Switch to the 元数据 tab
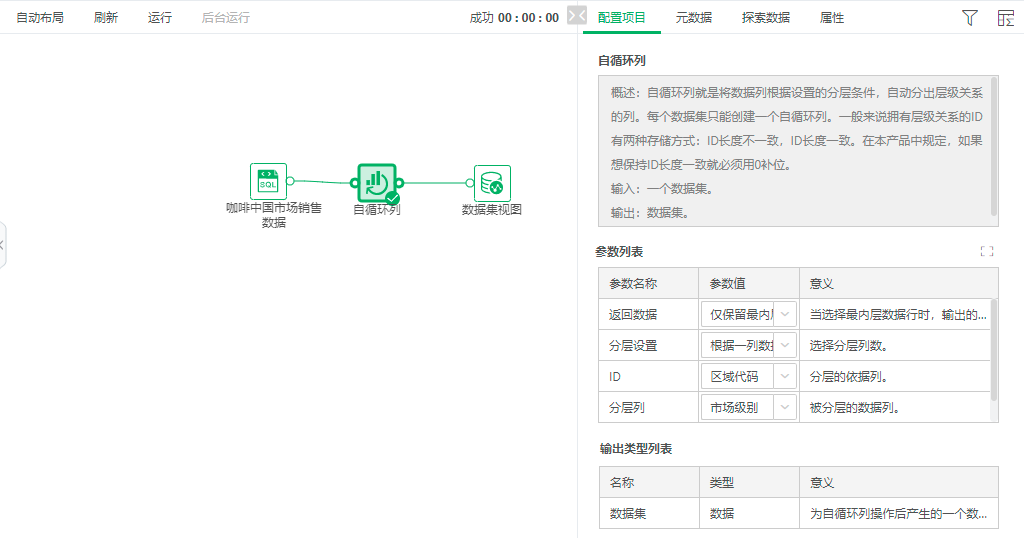 click(x=693, y=17)
